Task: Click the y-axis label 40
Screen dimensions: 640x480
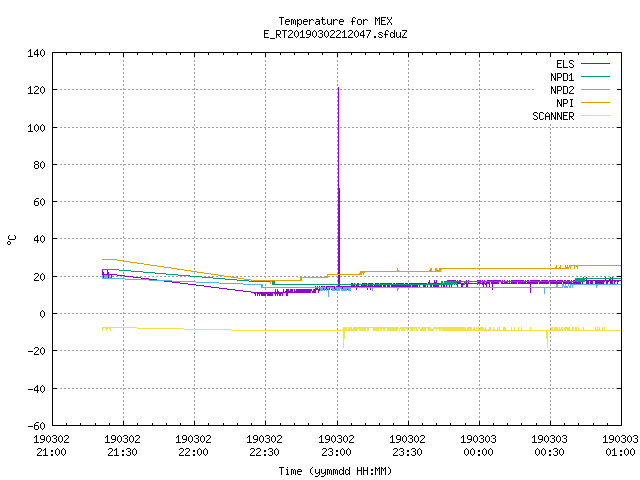Action: click(x=39, y=239)
